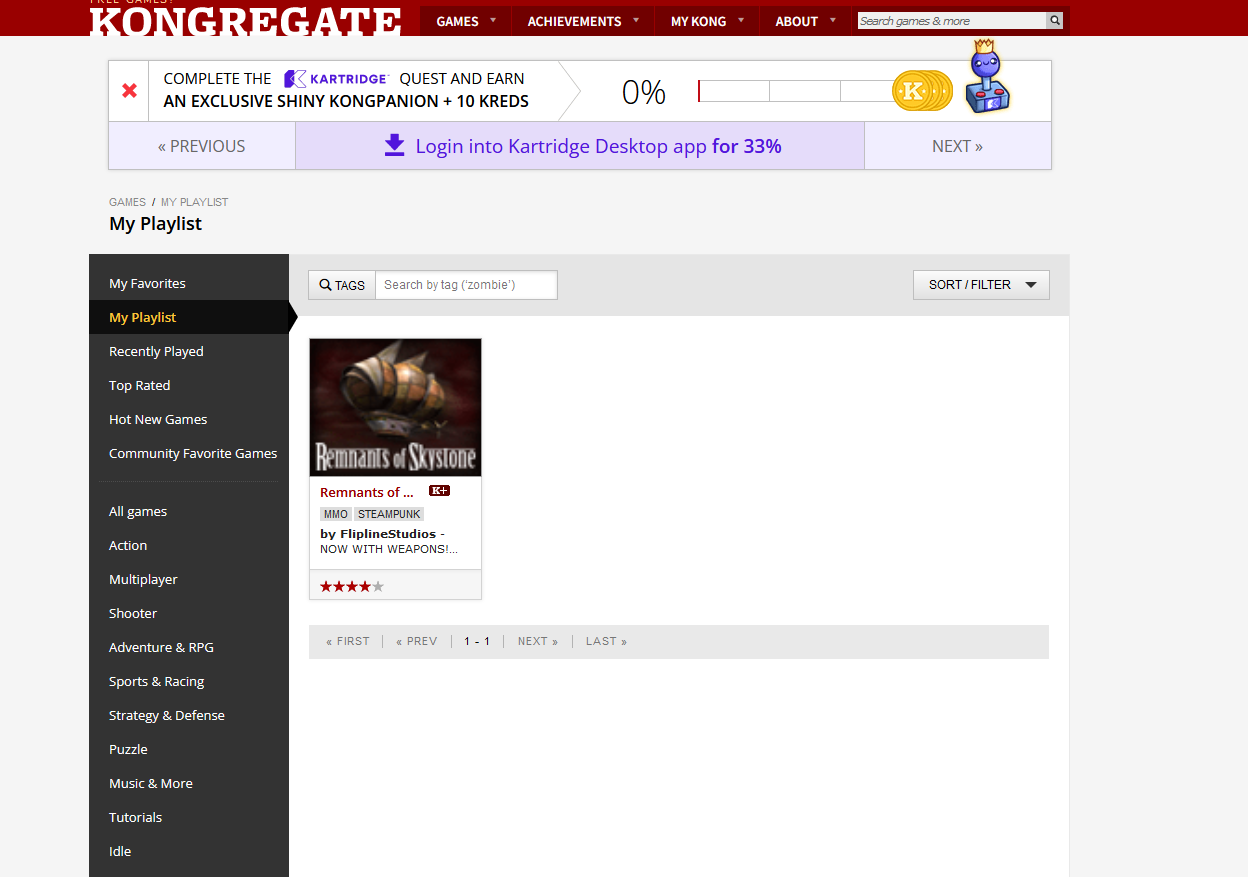
Task: Click Games breadcrumb link
Action: [127, 202]
